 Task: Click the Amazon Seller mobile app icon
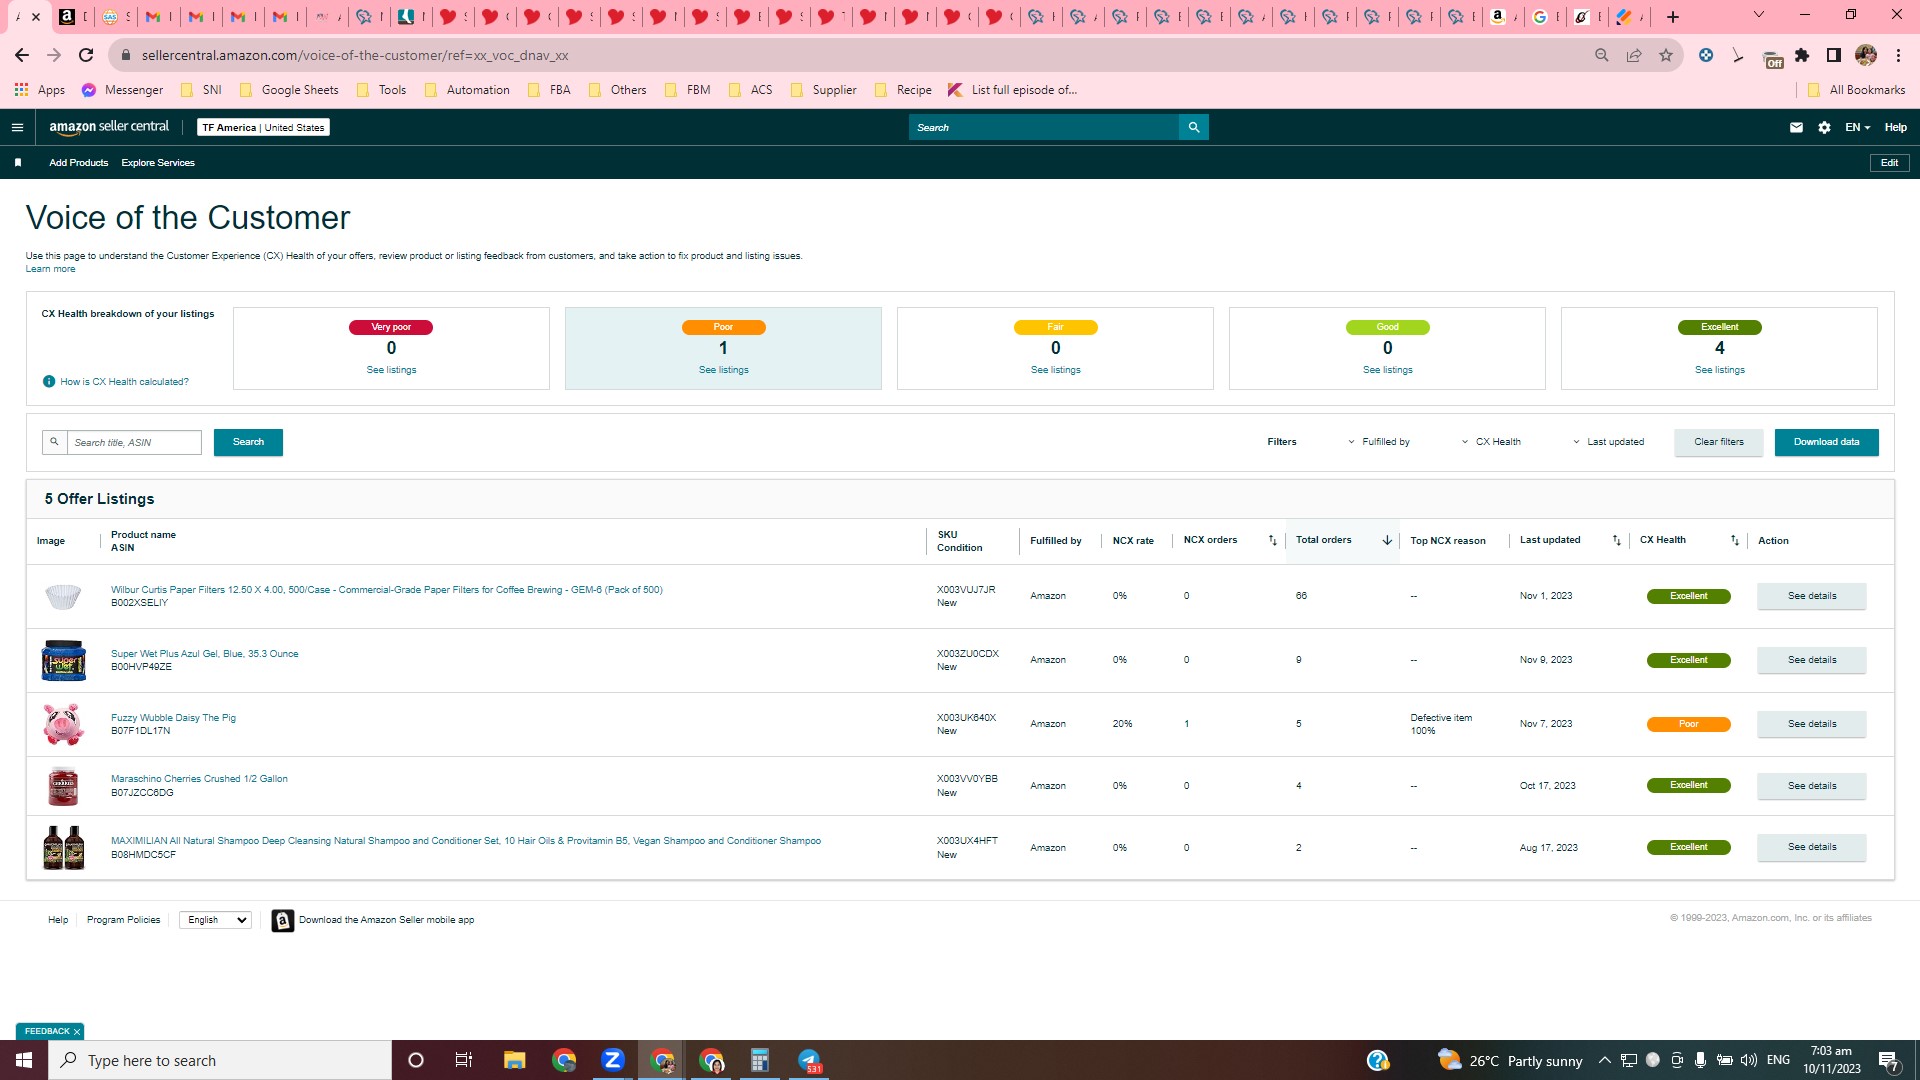[x=283, y=921]
